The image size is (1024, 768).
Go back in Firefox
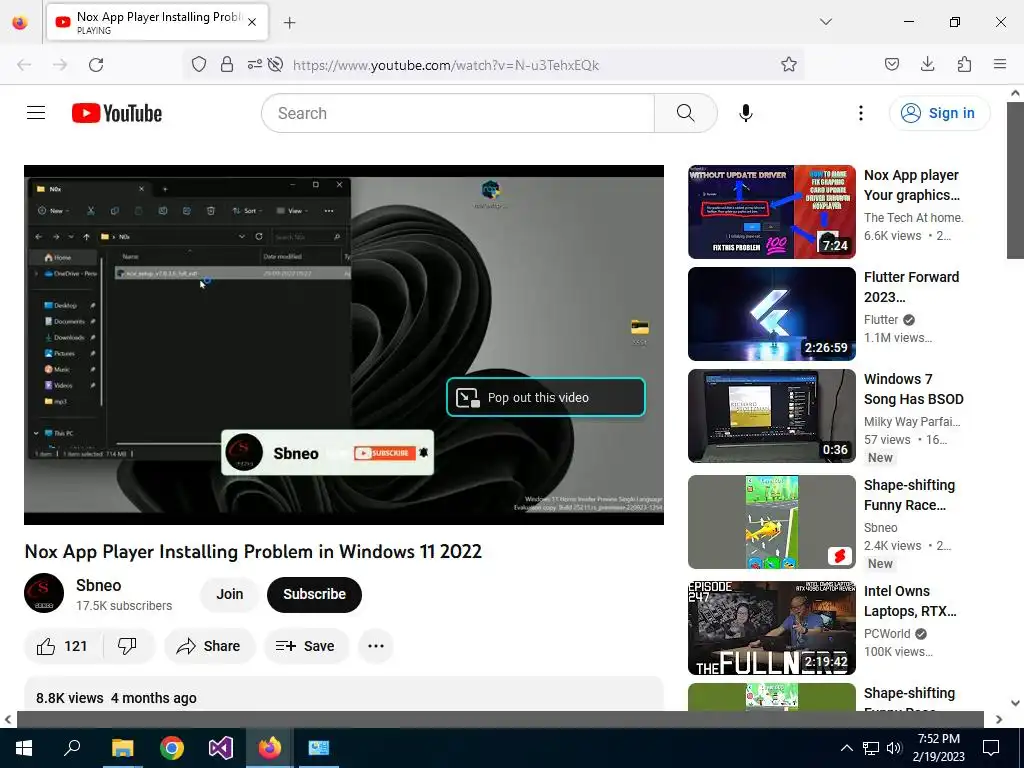[x=24, y=65]
